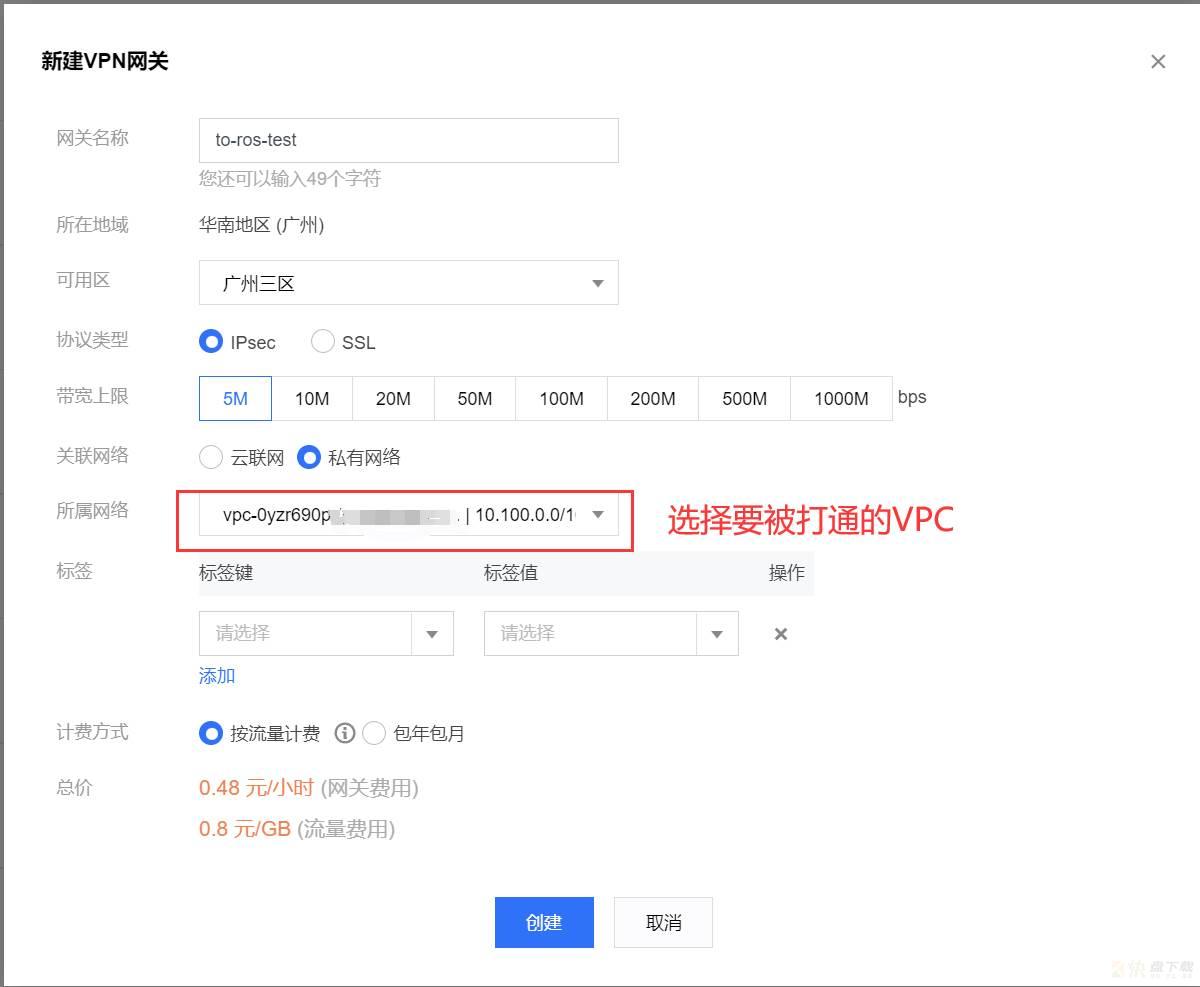Click the 0.8 元/GB traffic price text
Screen dimensions: 1200x987
(x=245, y=829)
